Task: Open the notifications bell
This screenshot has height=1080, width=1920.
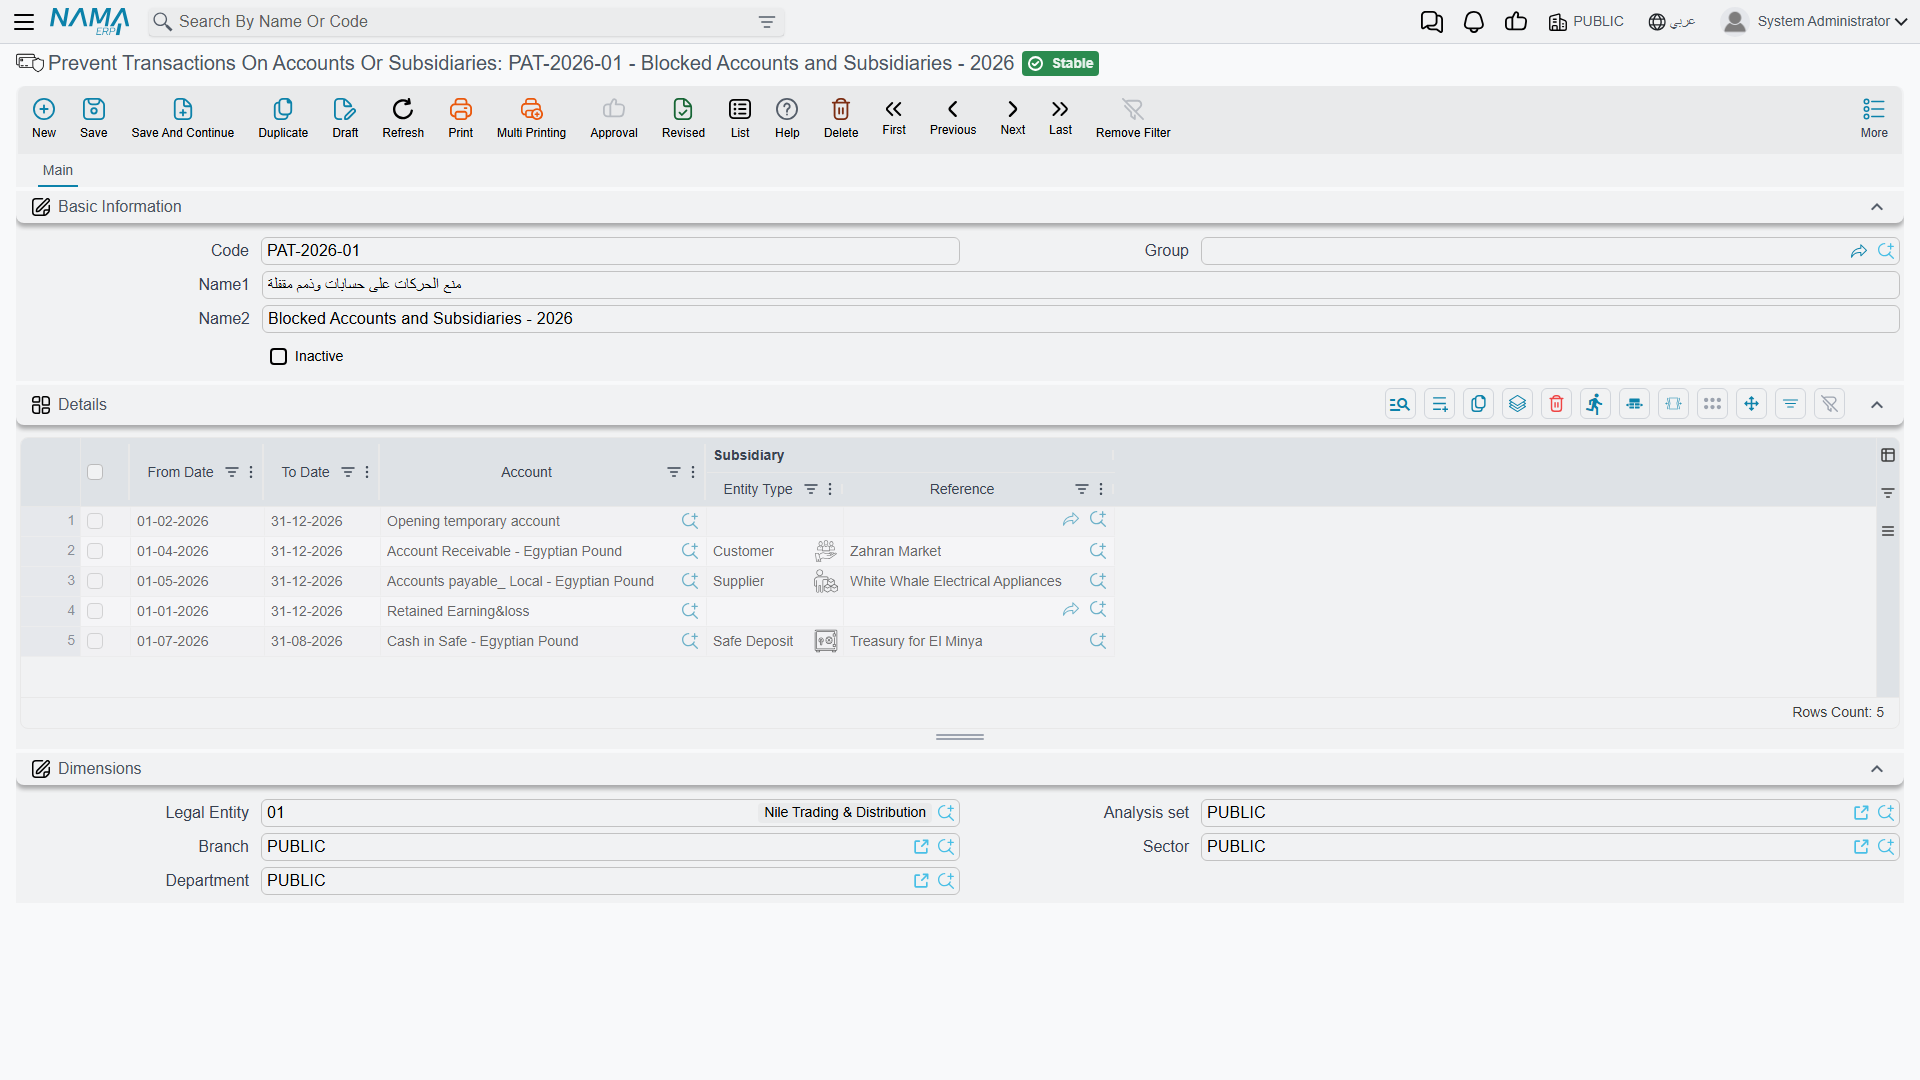Action: coord(1474,22)
